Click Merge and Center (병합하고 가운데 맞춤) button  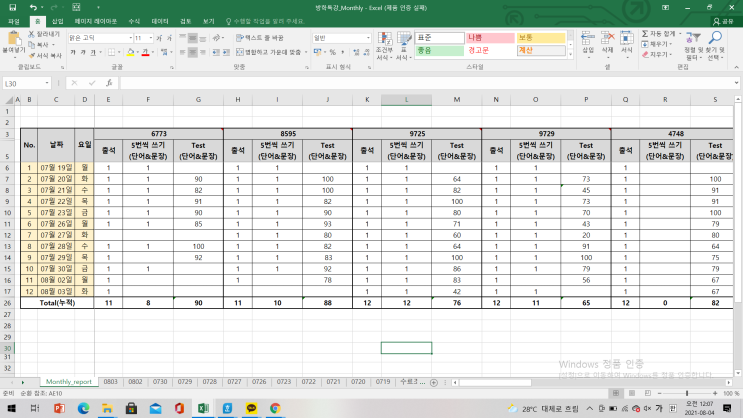269,52
